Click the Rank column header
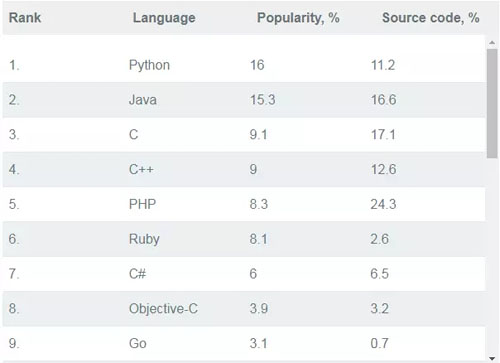The width and height of the screenshot is (500, 363). (x=25, y=18)
